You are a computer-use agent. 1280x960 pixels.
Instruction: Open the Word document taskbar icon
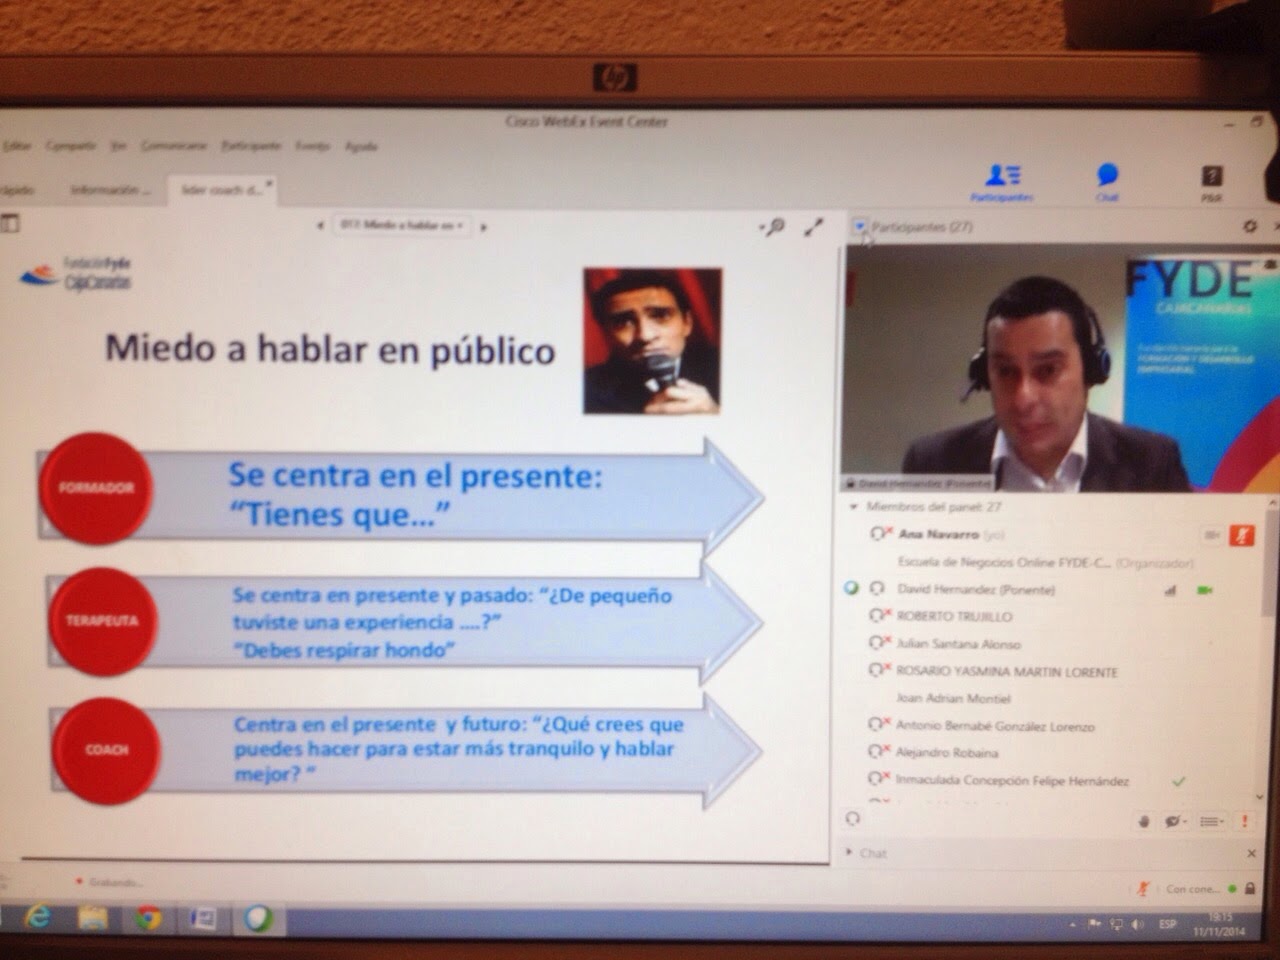coord(203,918)
